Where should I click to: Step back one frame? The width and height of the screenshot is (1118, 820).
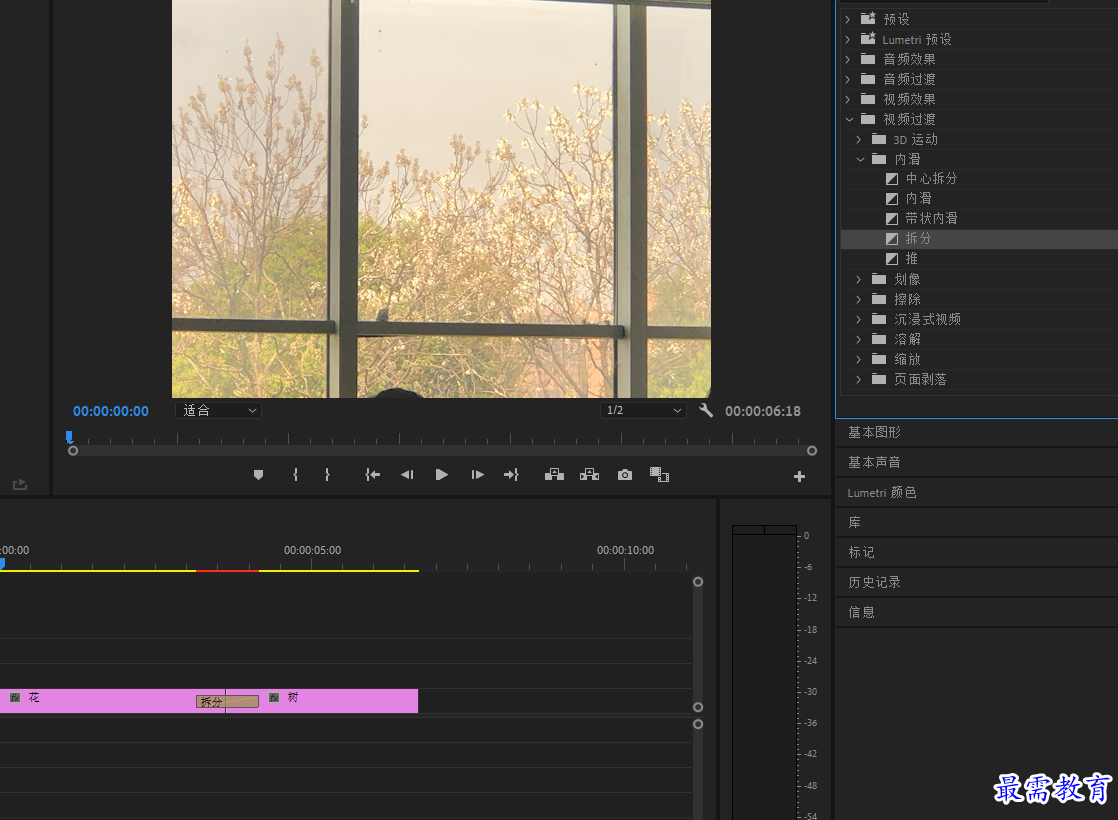(407, 475)
